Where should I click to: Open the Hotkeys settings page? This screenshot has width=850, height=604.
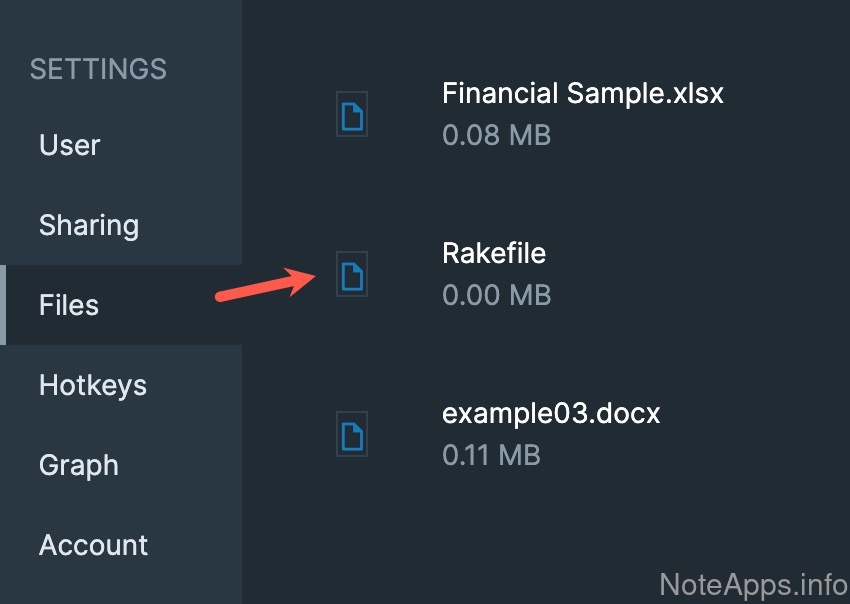click(x=93, y=385)
